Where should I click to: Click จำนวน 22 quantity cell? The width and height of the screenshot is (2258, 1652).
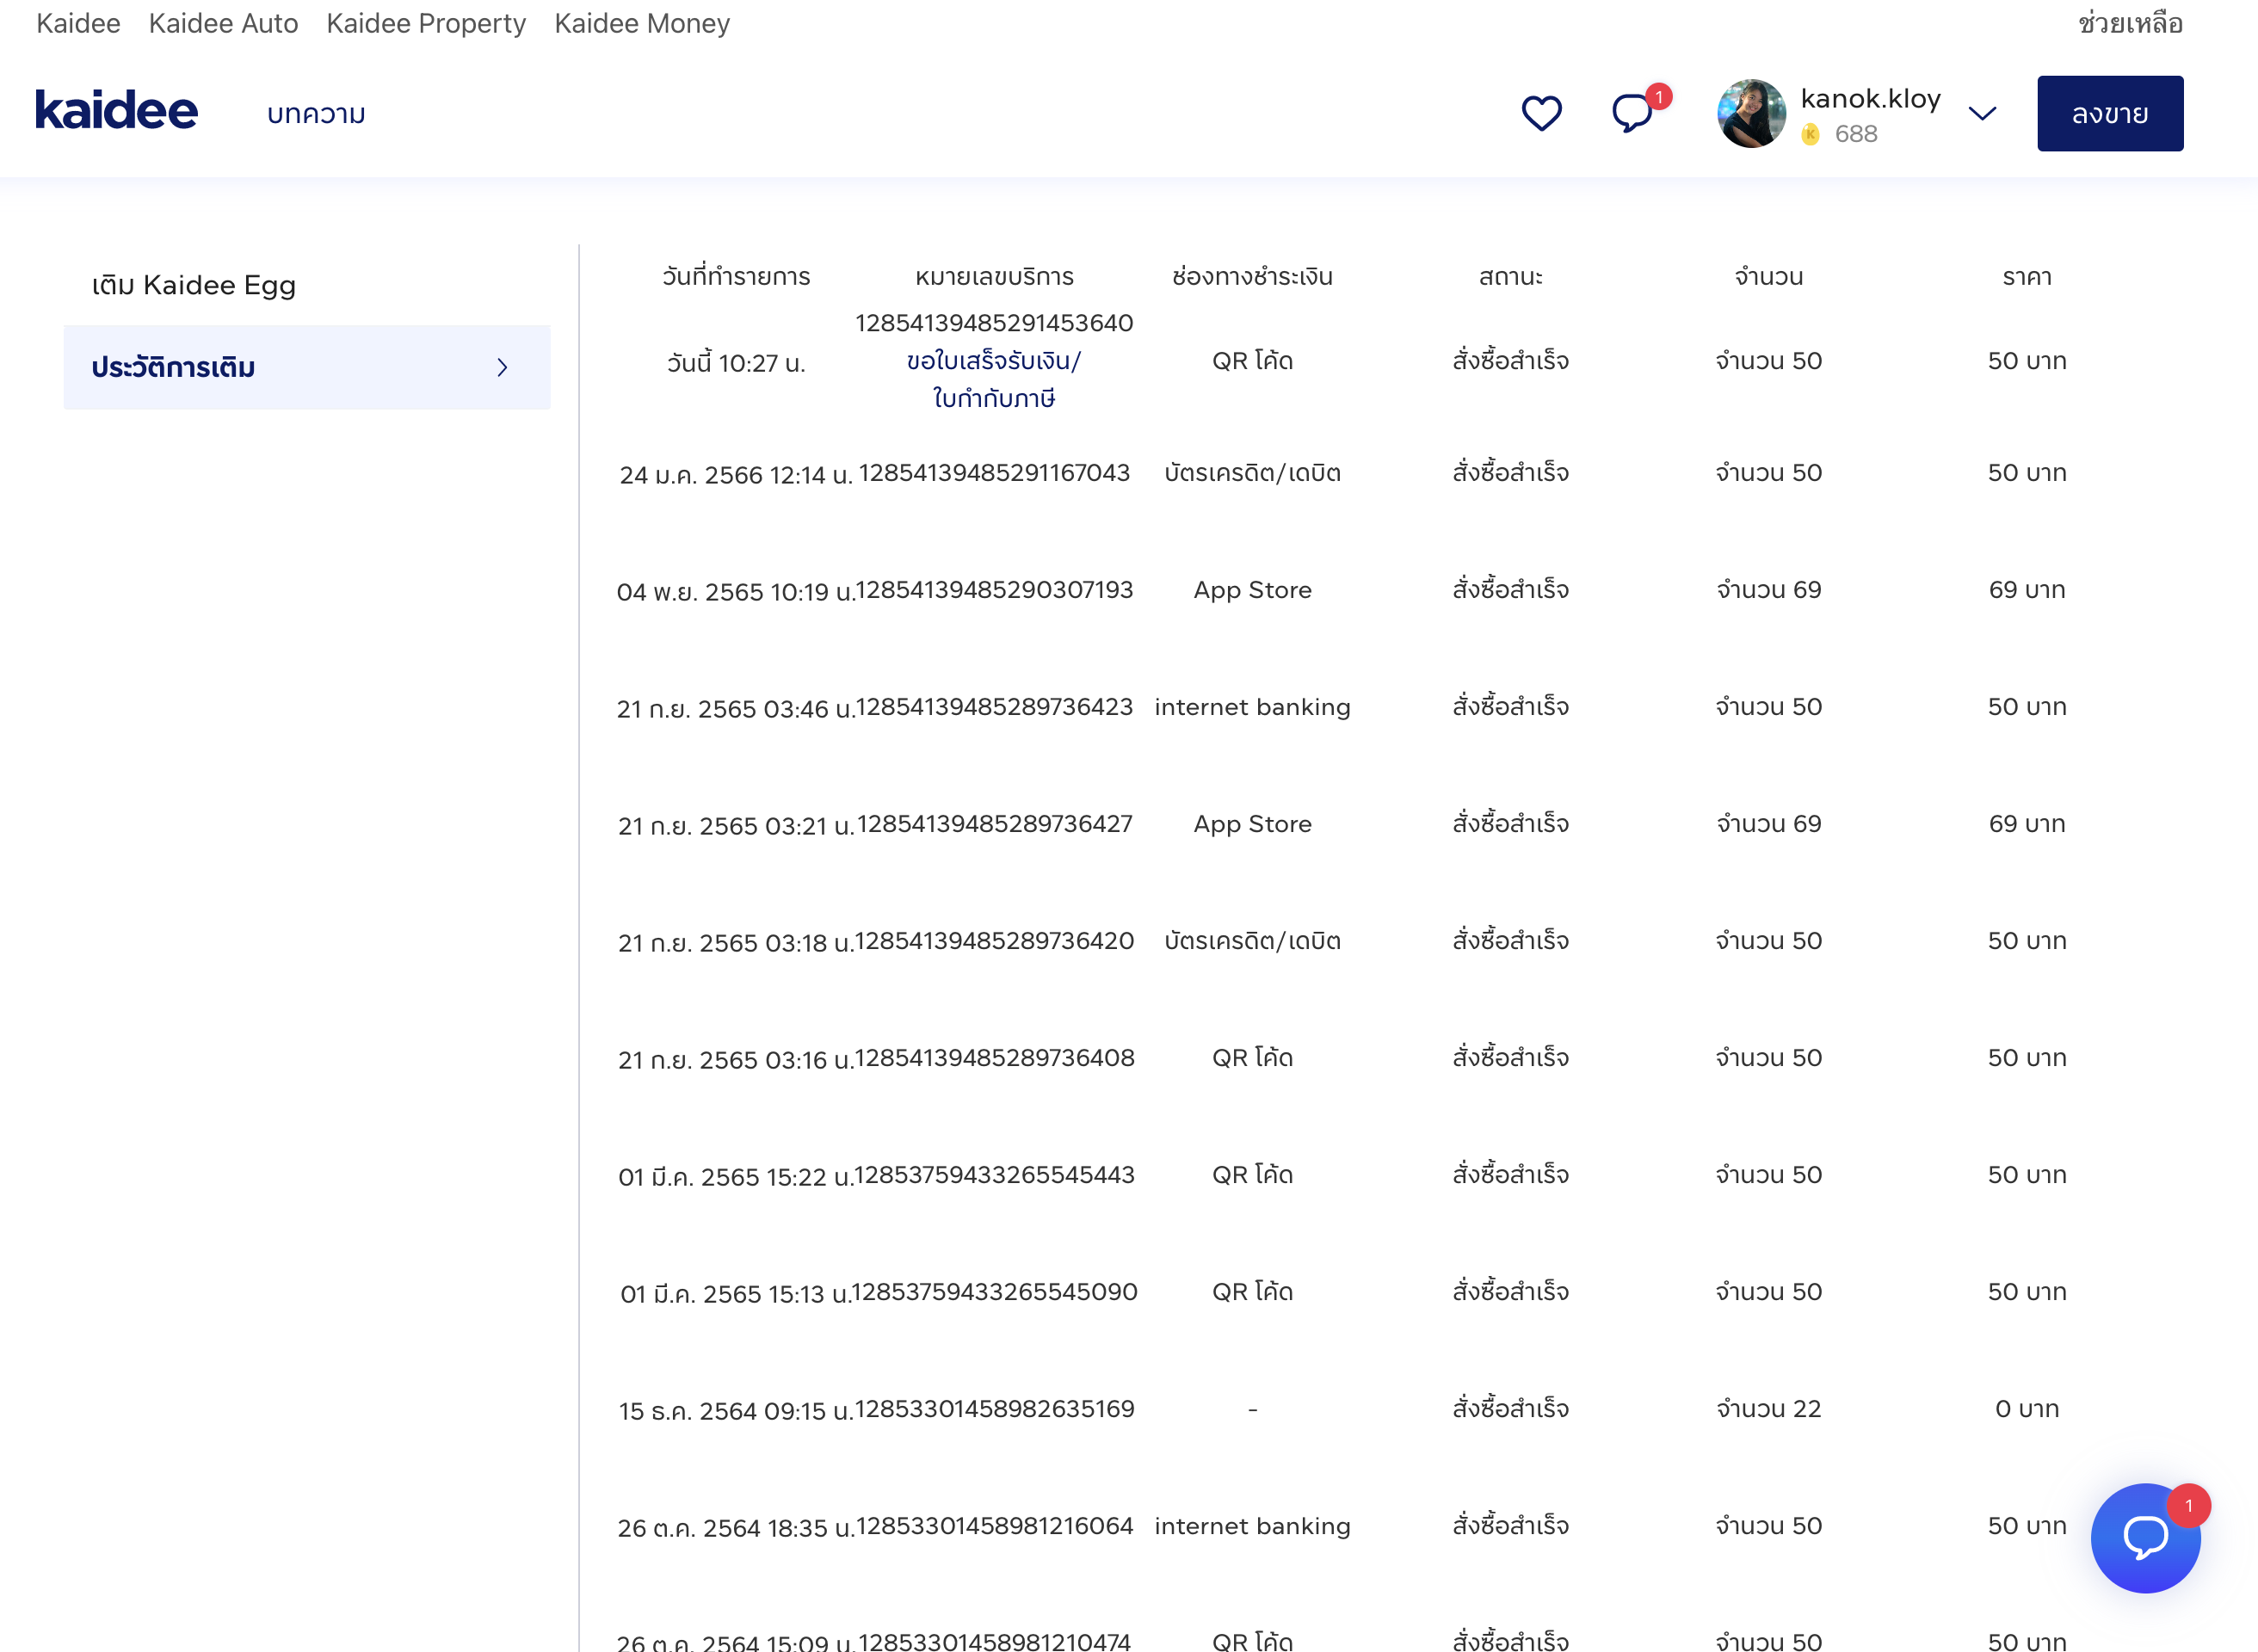point(1768,1409)
